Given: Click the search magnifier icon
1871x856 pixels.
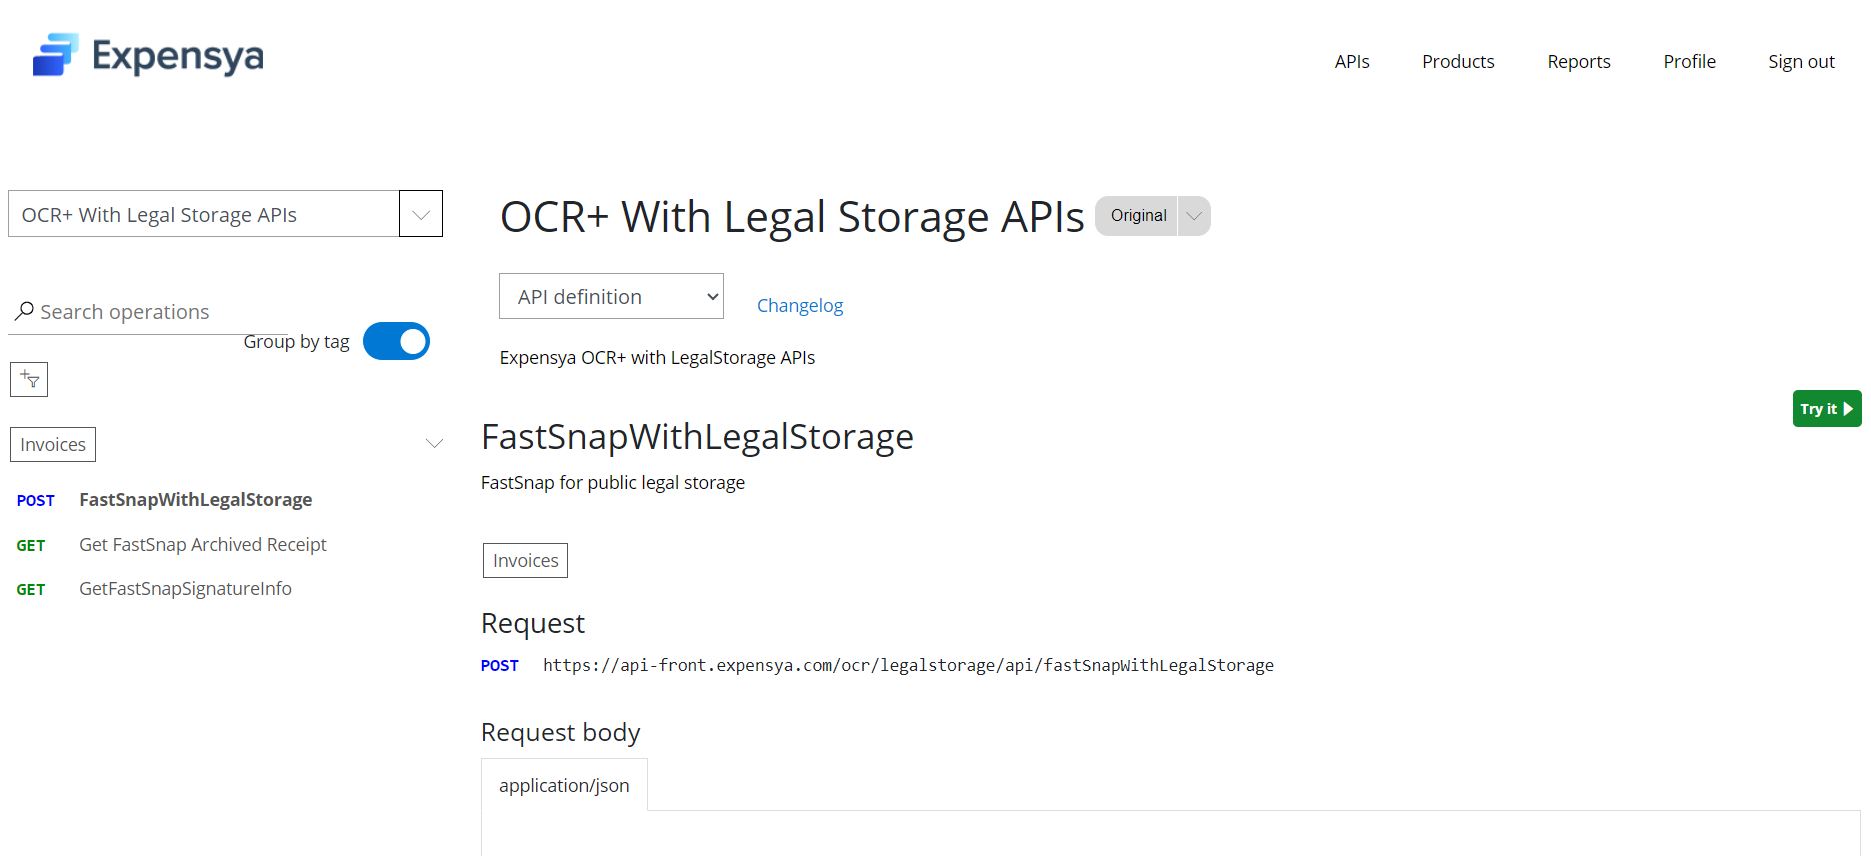Looking at the screenshot, I should click(25, 311).
